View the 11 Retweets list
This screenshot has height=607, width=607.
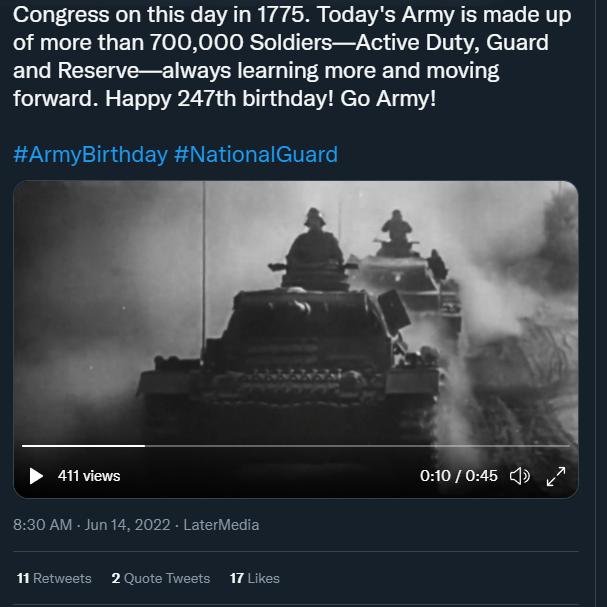[54, 578]
